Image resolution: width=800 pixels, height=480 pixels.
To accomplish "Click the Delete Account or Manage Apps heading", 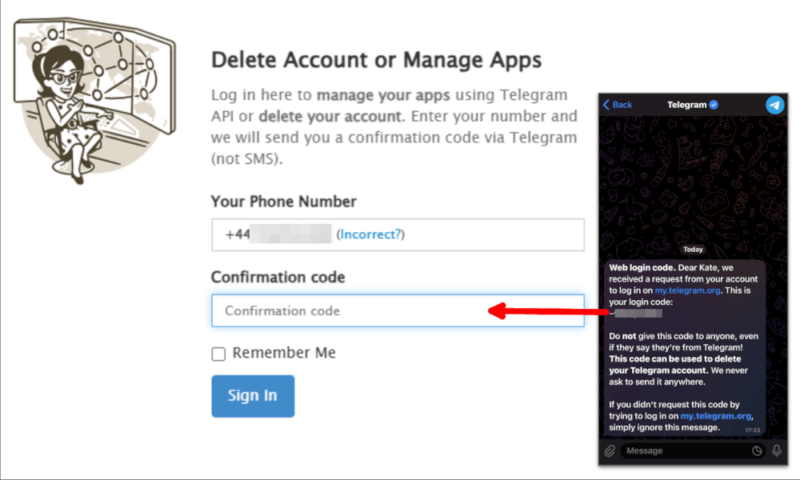I will click(376, 60).
